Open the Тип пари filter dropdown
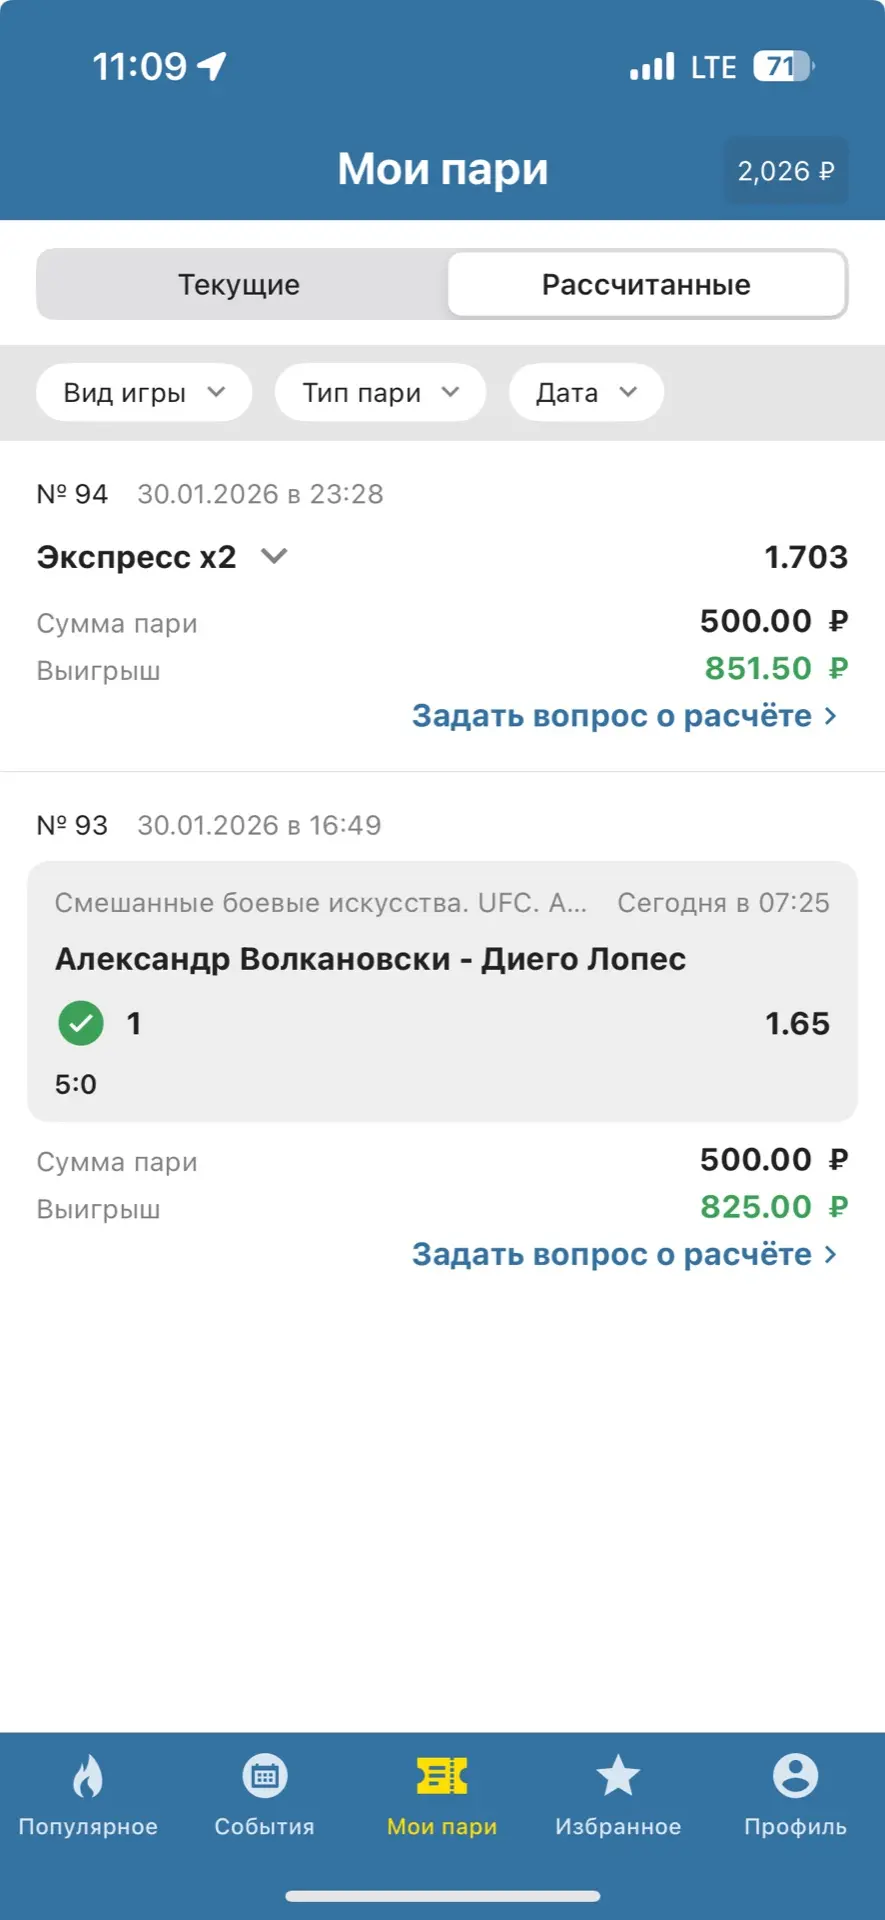The image size is (885, 1920). click(x=380, y=392)
